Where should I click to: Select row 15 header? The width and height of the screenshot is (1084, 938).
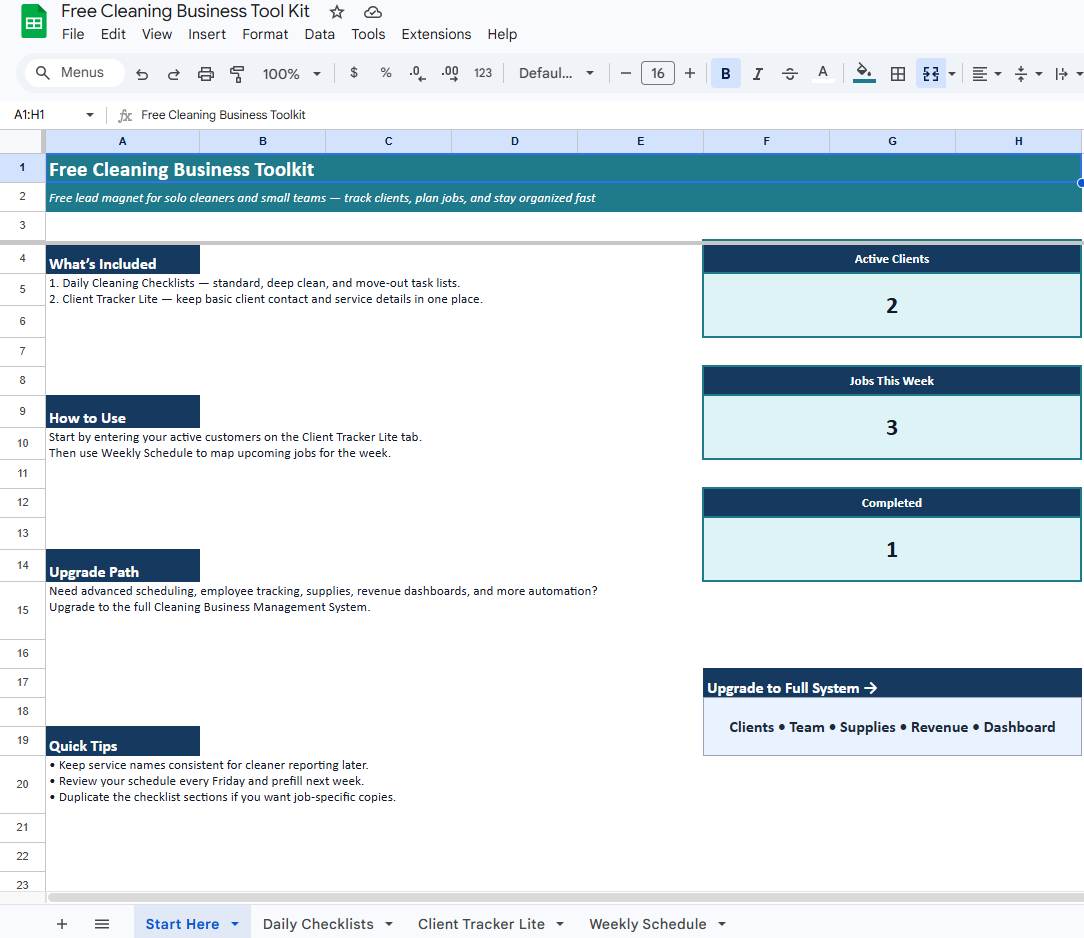click(x=23, y=610)
